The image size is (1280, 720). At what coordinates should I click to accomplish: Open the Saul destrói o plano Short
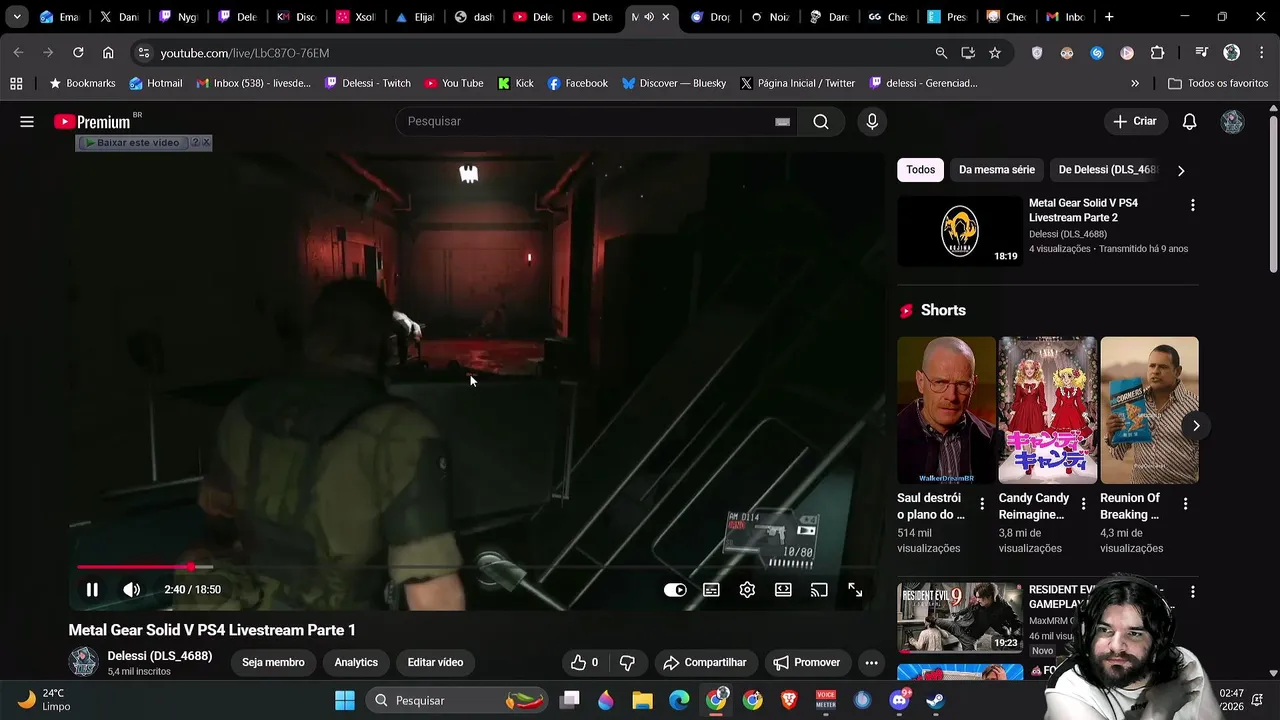(946, 410)
